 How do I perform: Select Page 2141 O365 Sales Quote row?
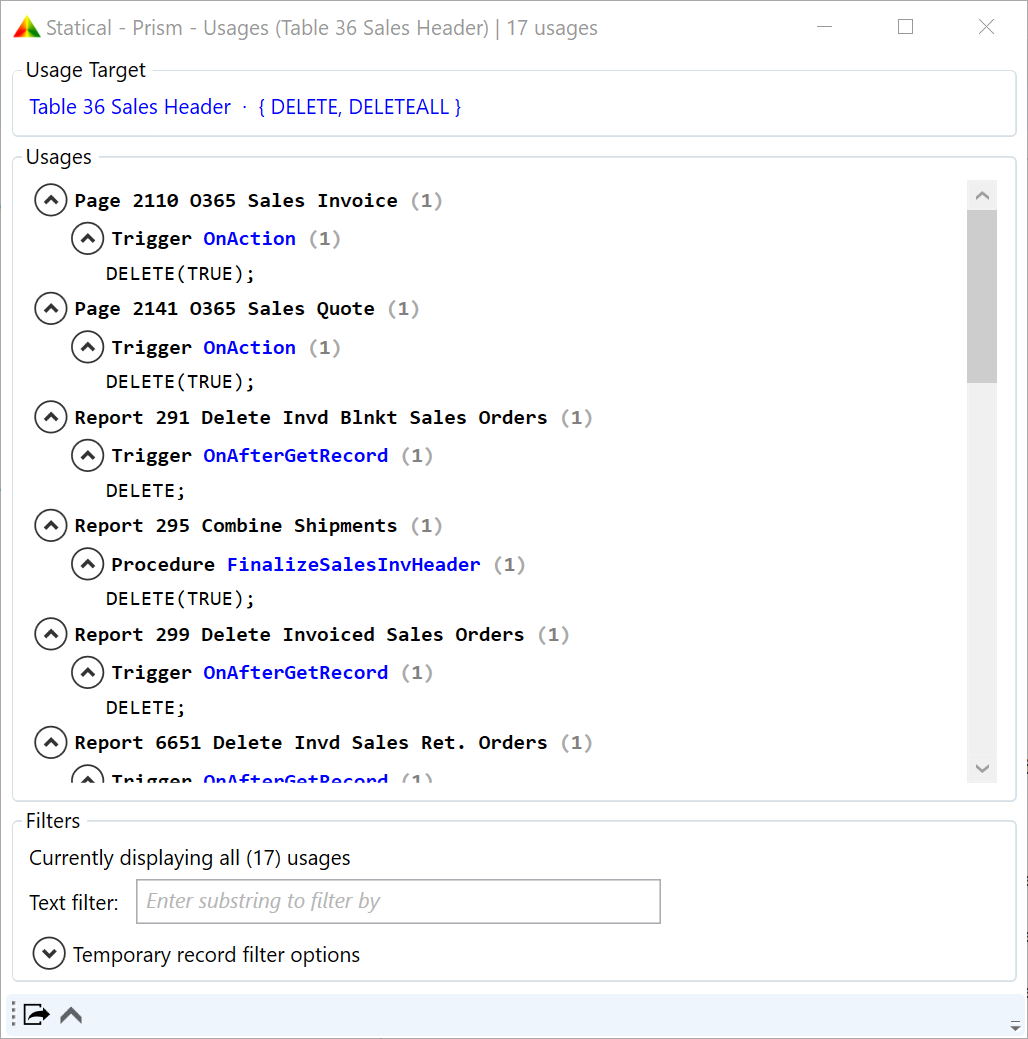[247, 309]
